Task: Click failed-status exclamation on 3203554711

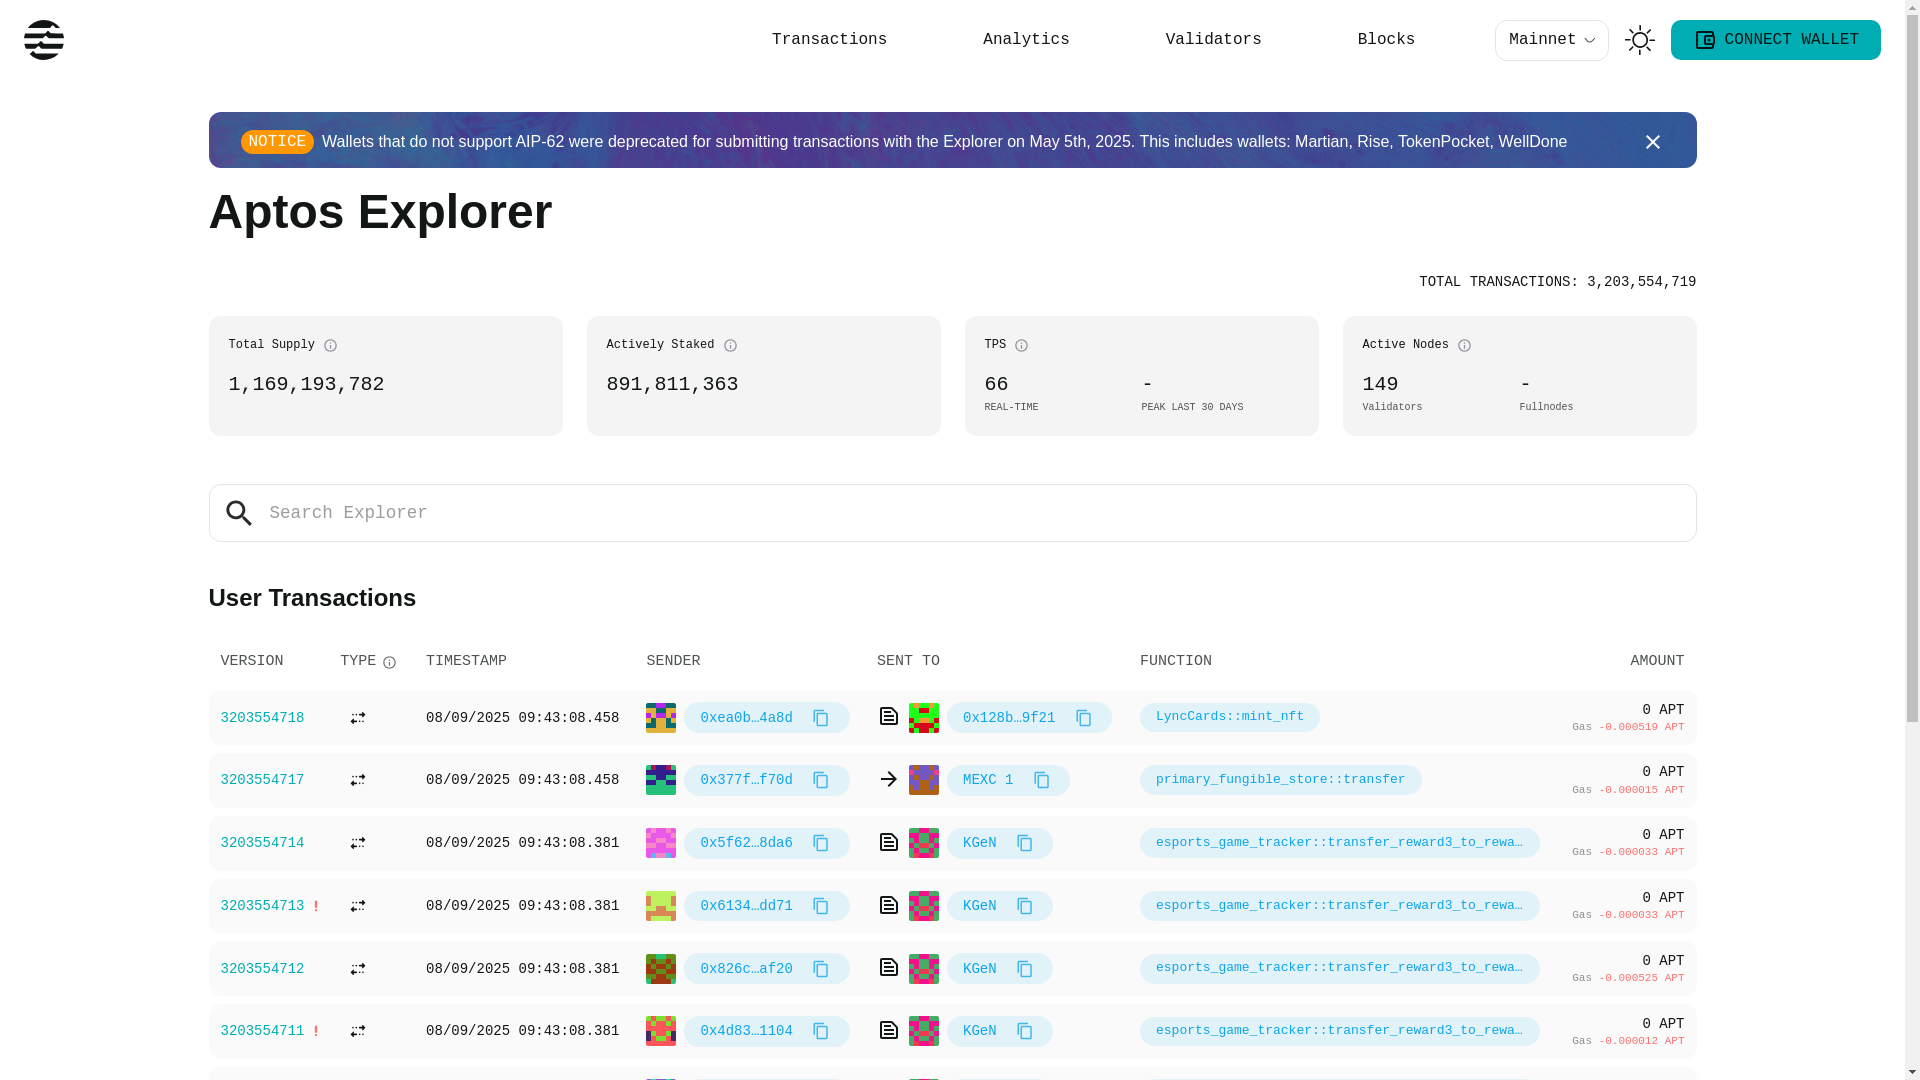Action: point(316,1031)
